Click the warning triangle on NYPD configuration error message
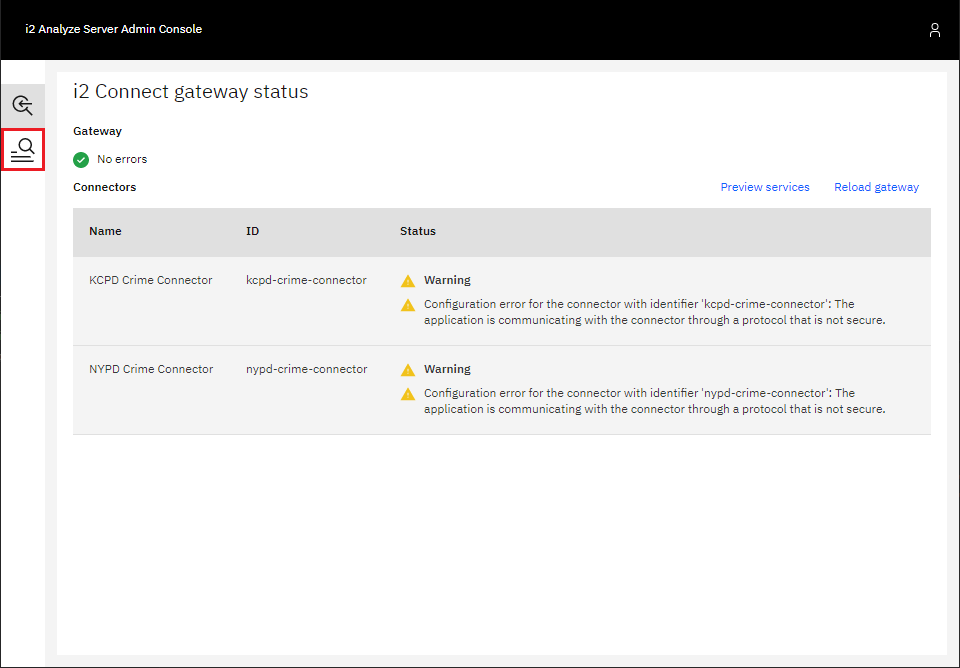960x668 pixels. [408, 394]
